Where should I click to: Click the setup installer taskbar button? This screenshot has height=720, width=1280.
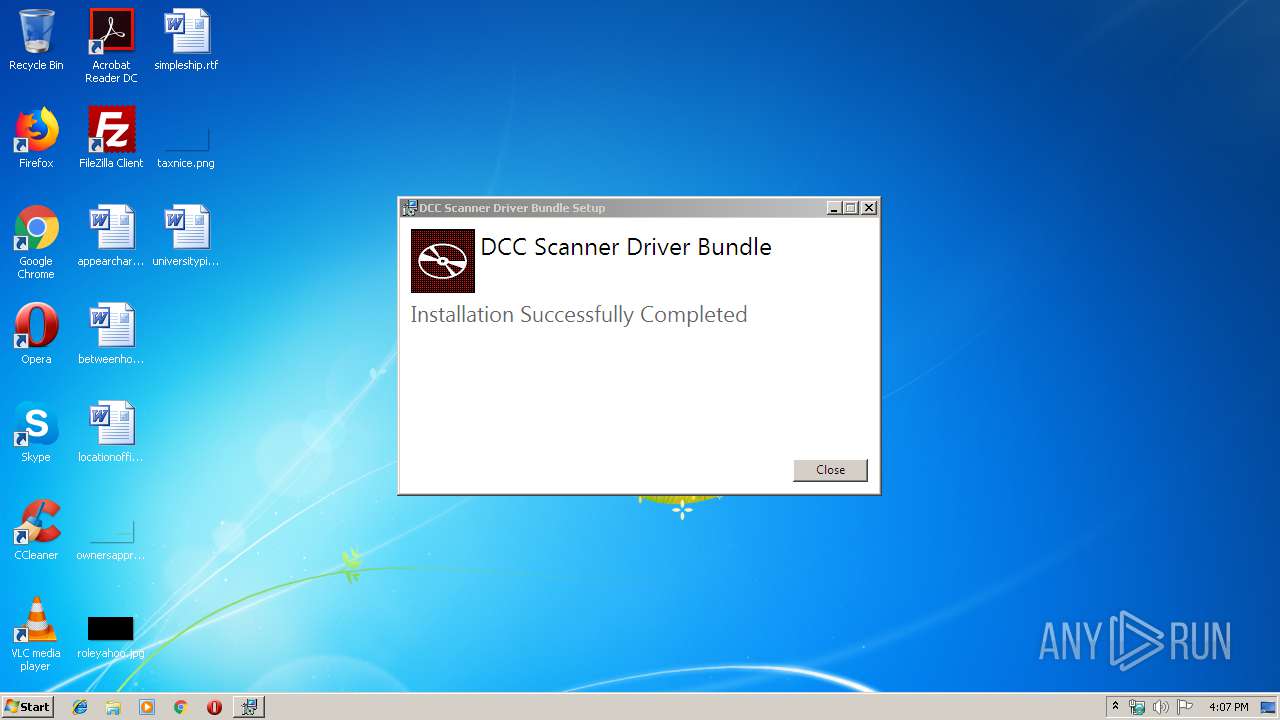point(249,707)
